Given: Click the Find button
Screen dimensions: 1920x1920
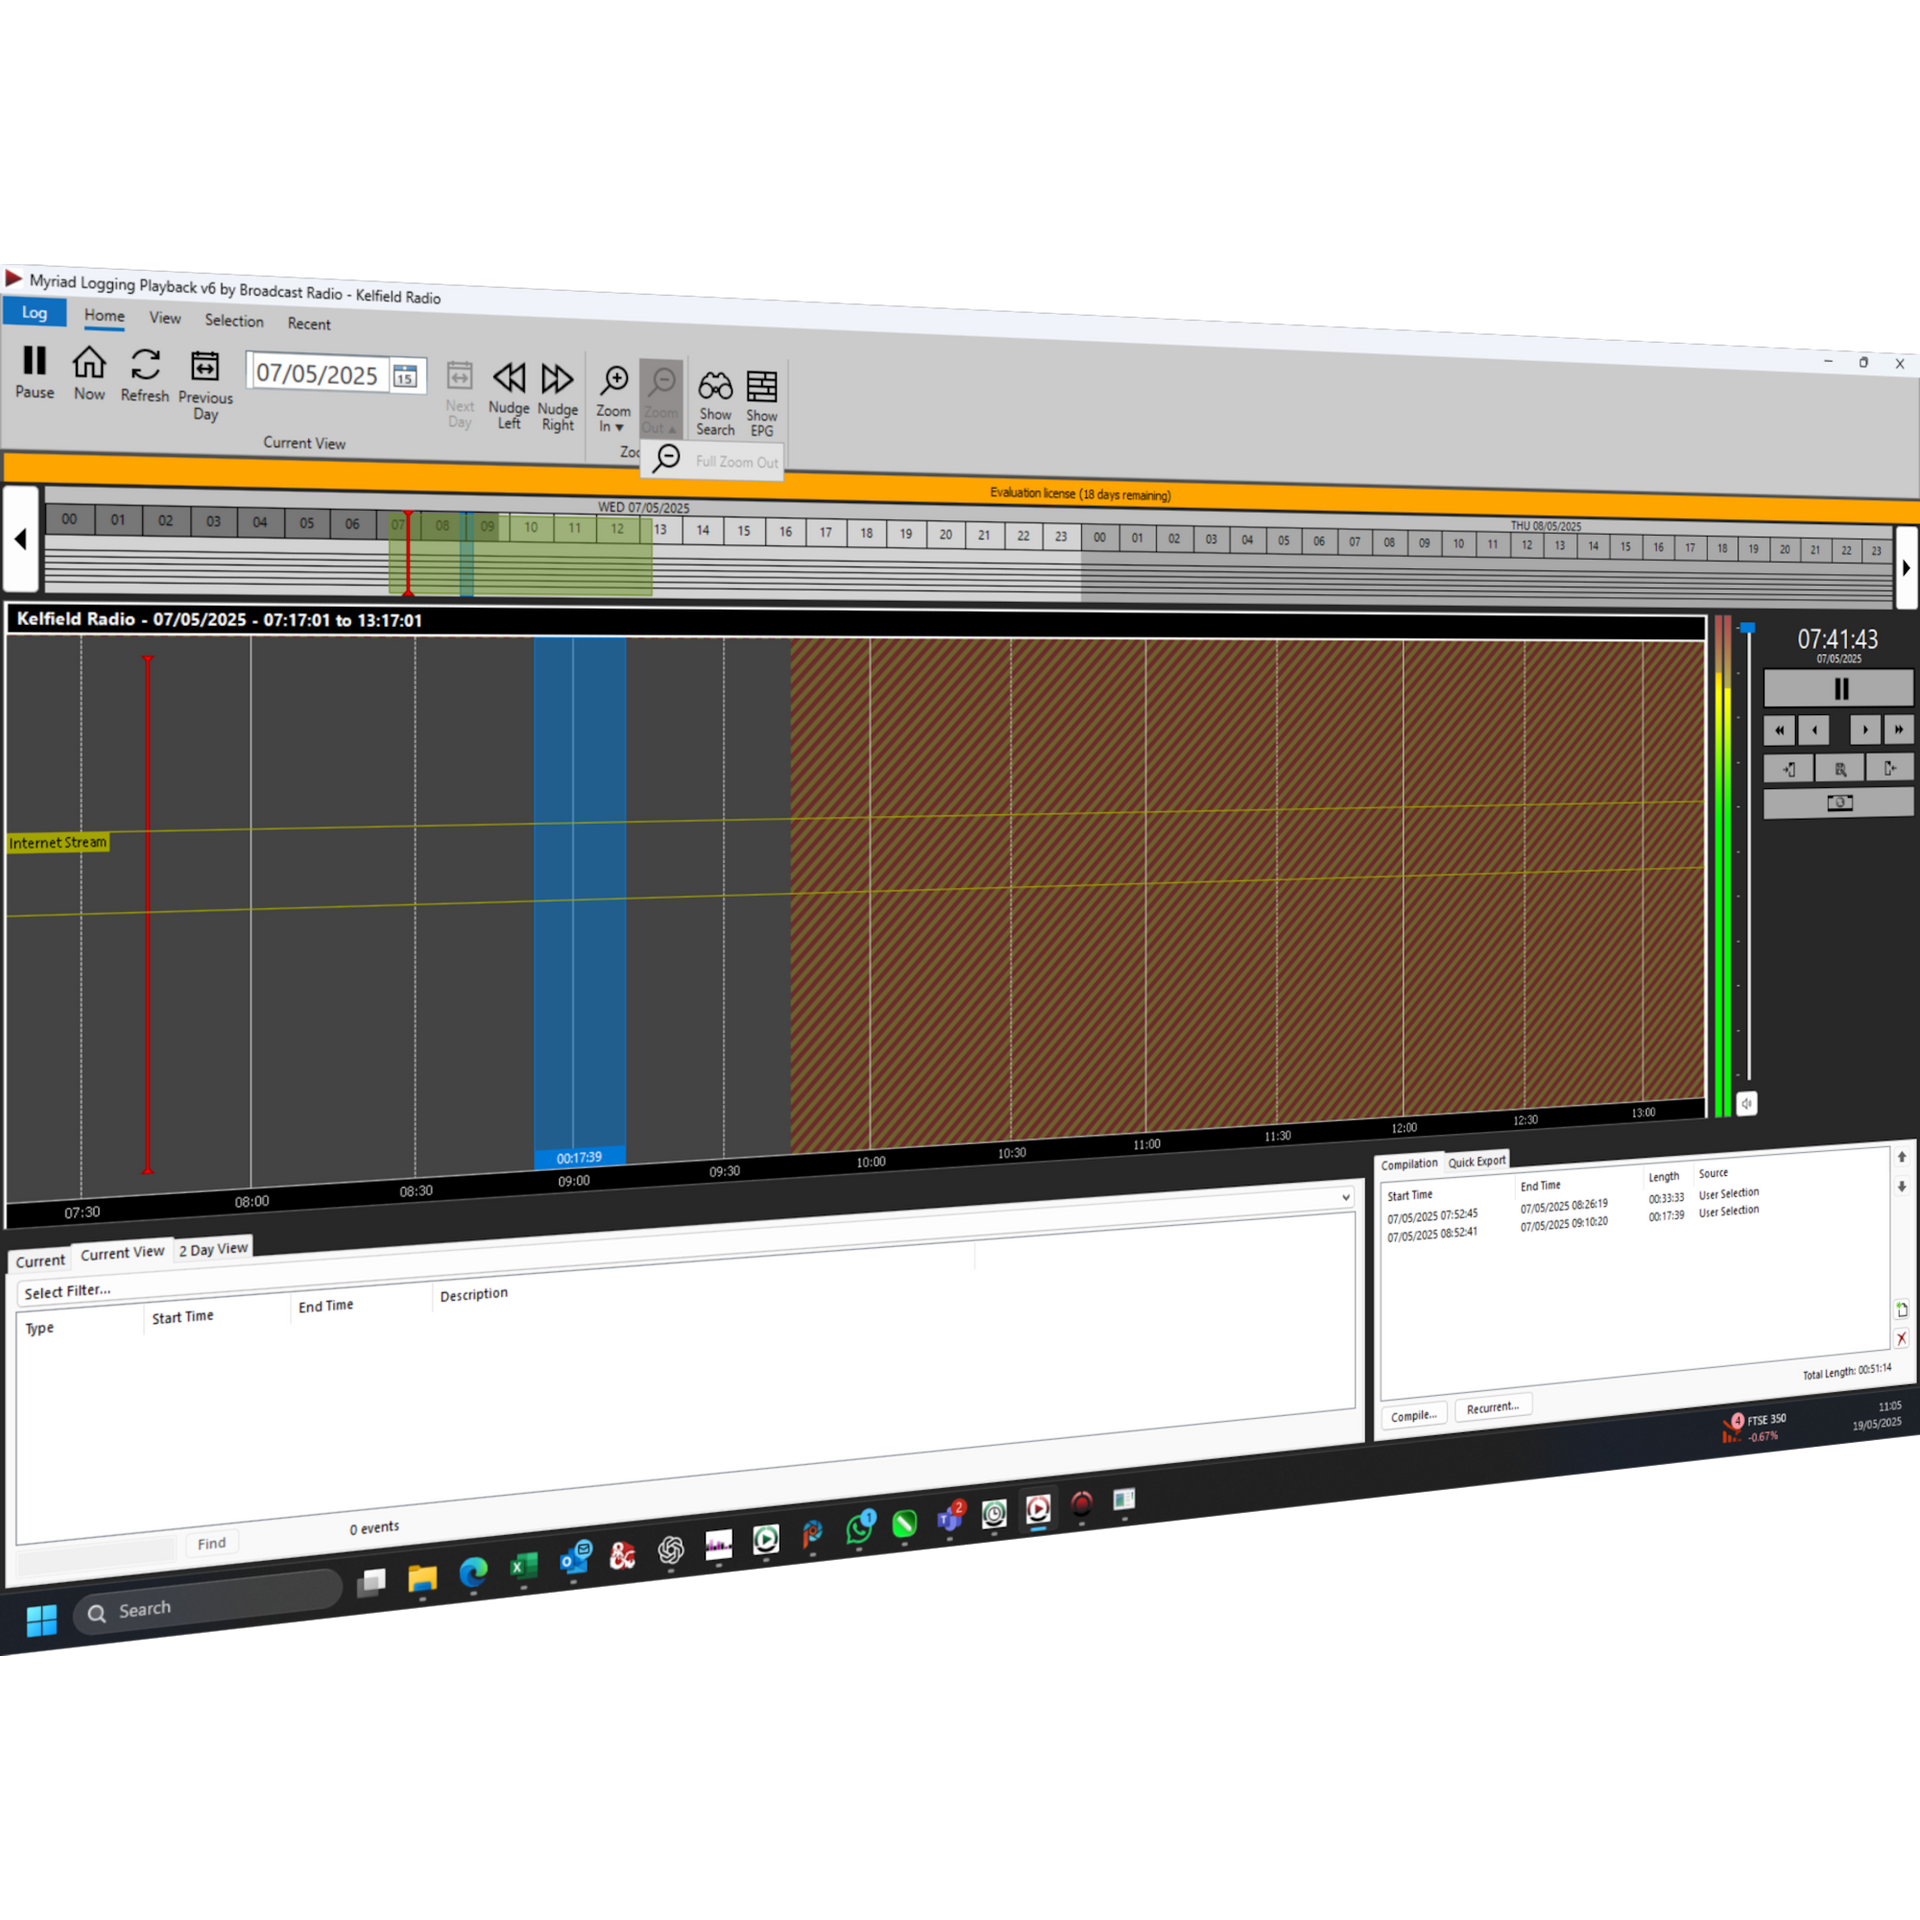Looking at the screenshot, I should [x=211, y=1543].
